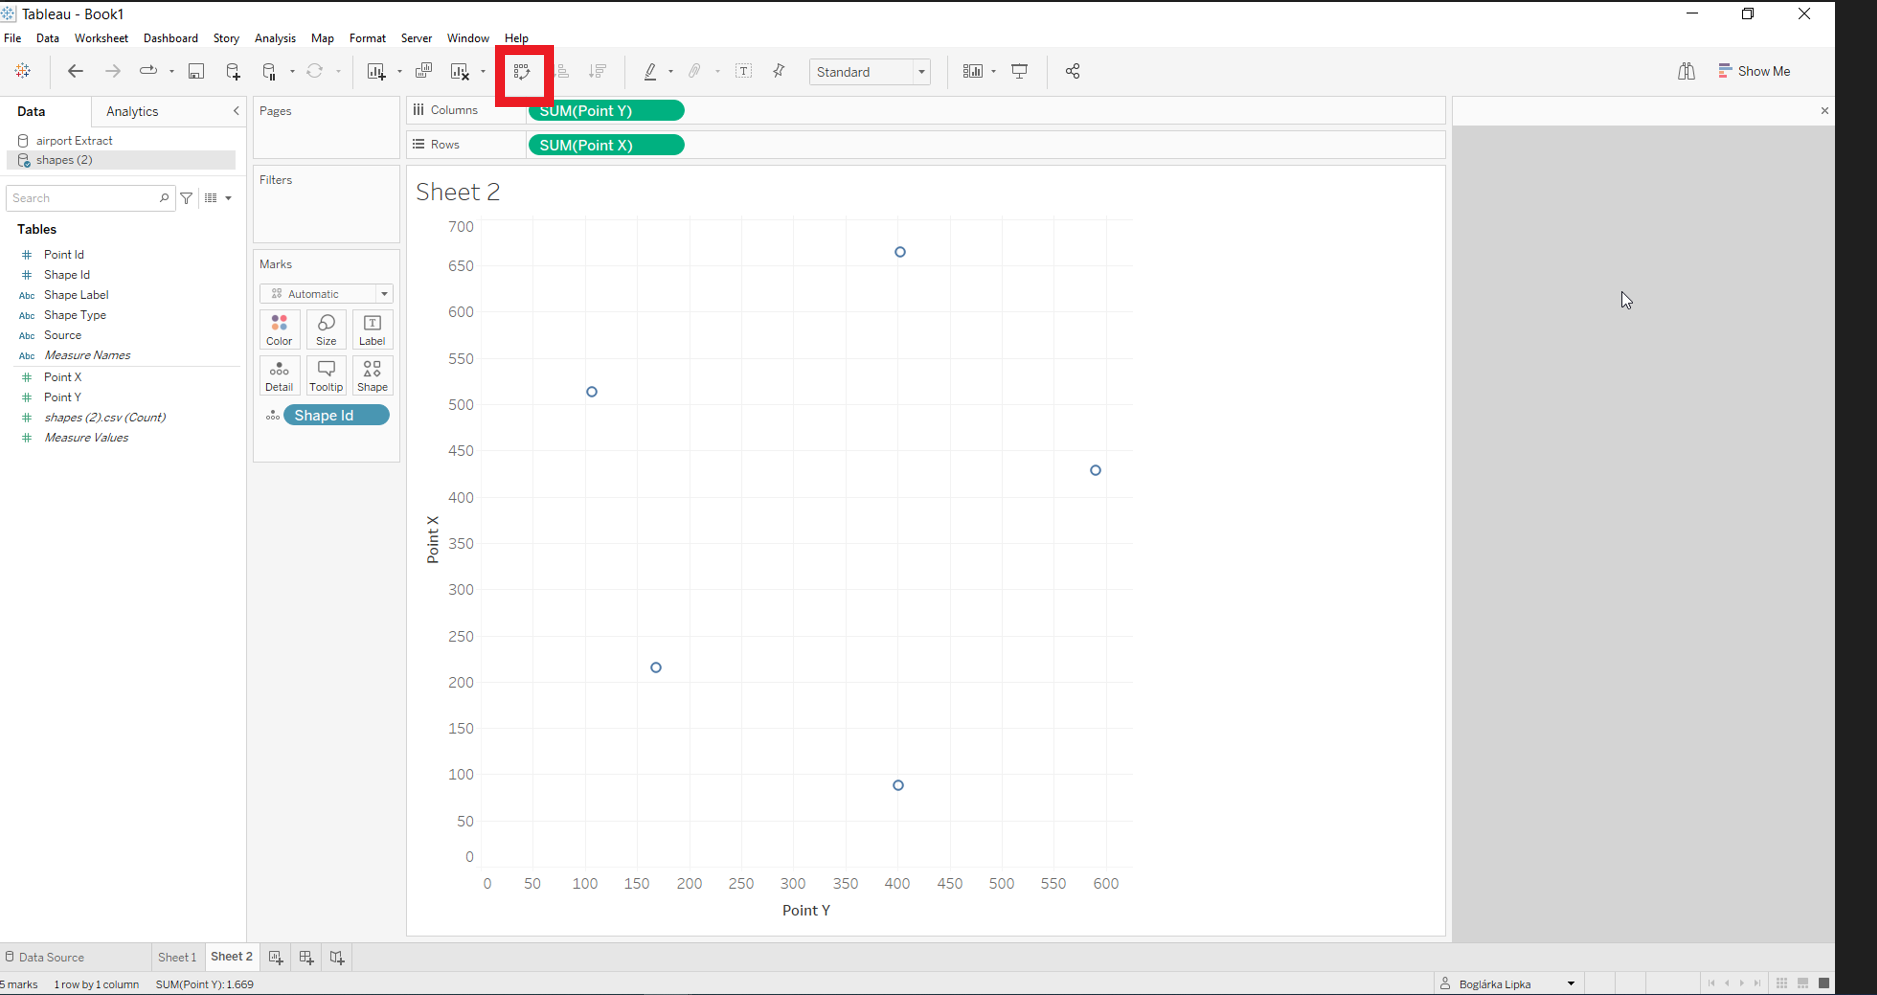This screenshot has width=1877, height=995.
Task: Clear the sheet icon
Action: coord(460,71)
